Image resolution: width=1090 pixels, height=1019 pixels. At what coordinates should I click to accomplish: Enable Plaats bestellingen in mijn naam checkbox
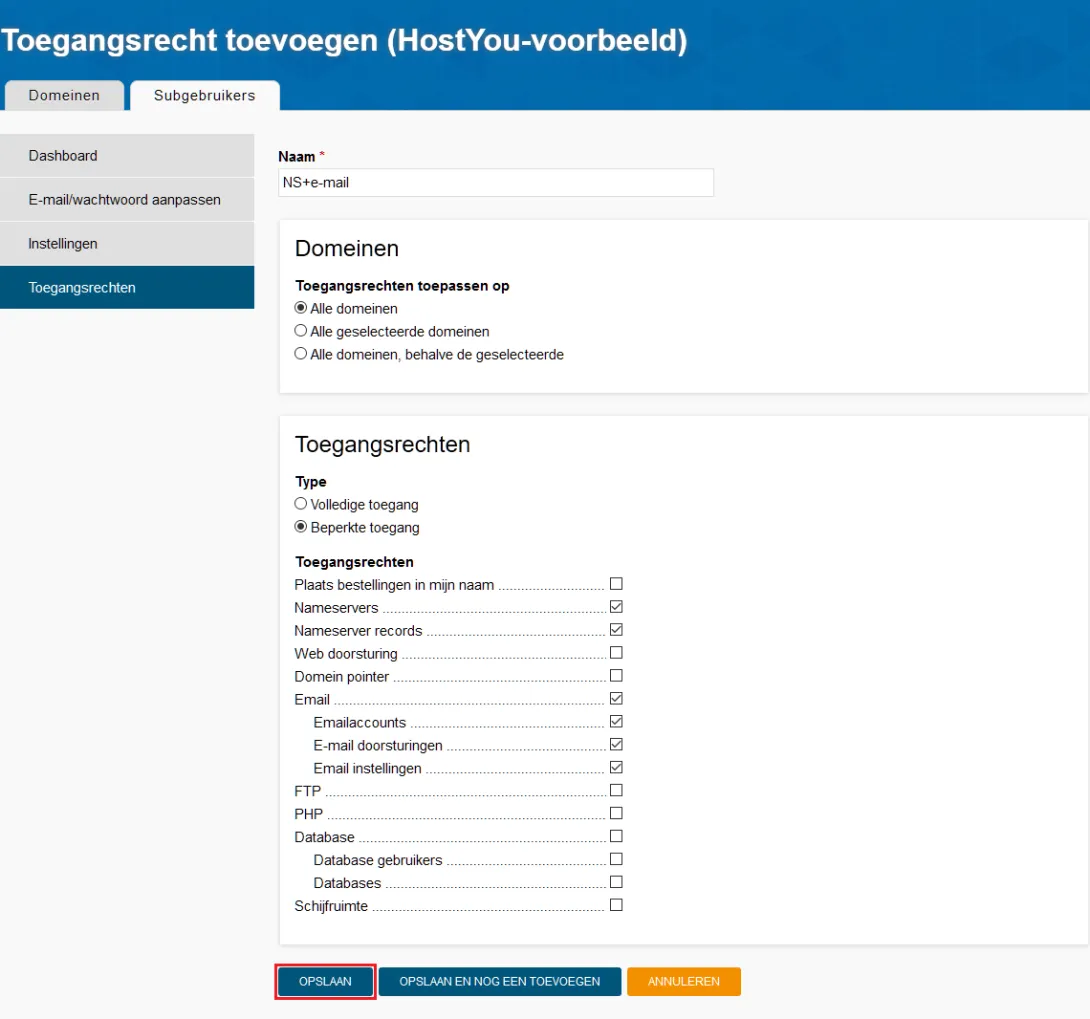tap(616, 584)
